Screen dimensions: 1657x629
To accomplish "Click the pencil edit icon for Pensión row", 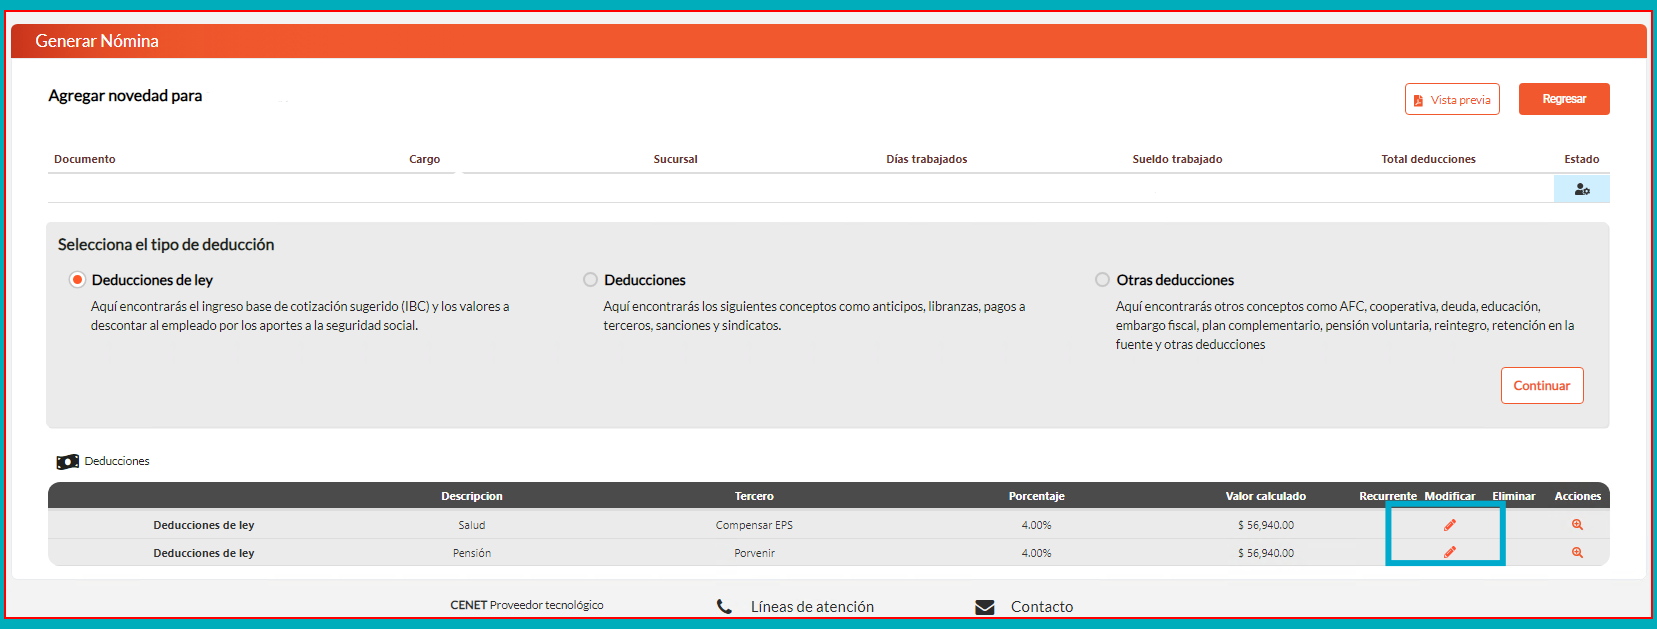I will (x=1449, y=552).
